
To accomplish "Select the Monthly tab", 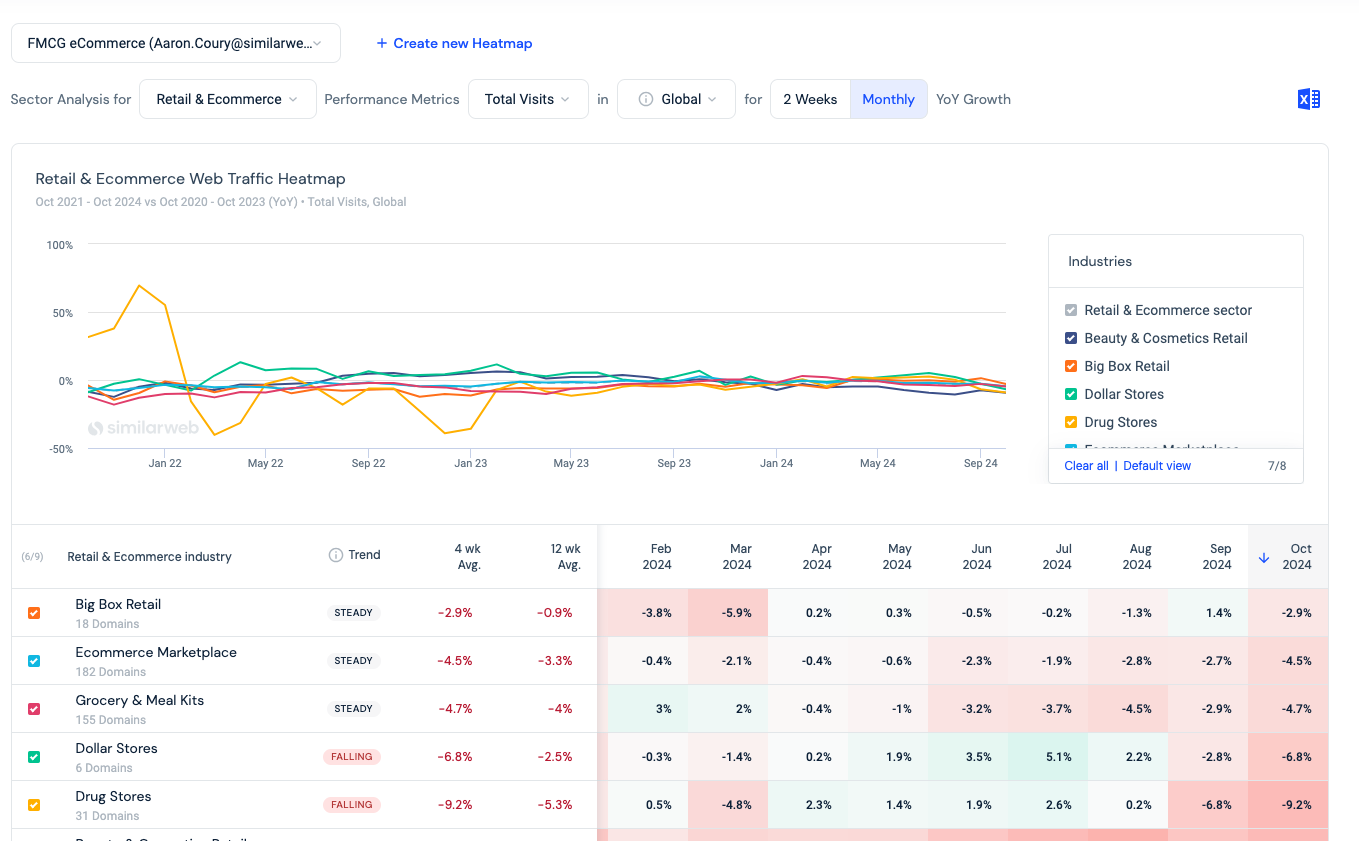I will (x=888, y=99).
